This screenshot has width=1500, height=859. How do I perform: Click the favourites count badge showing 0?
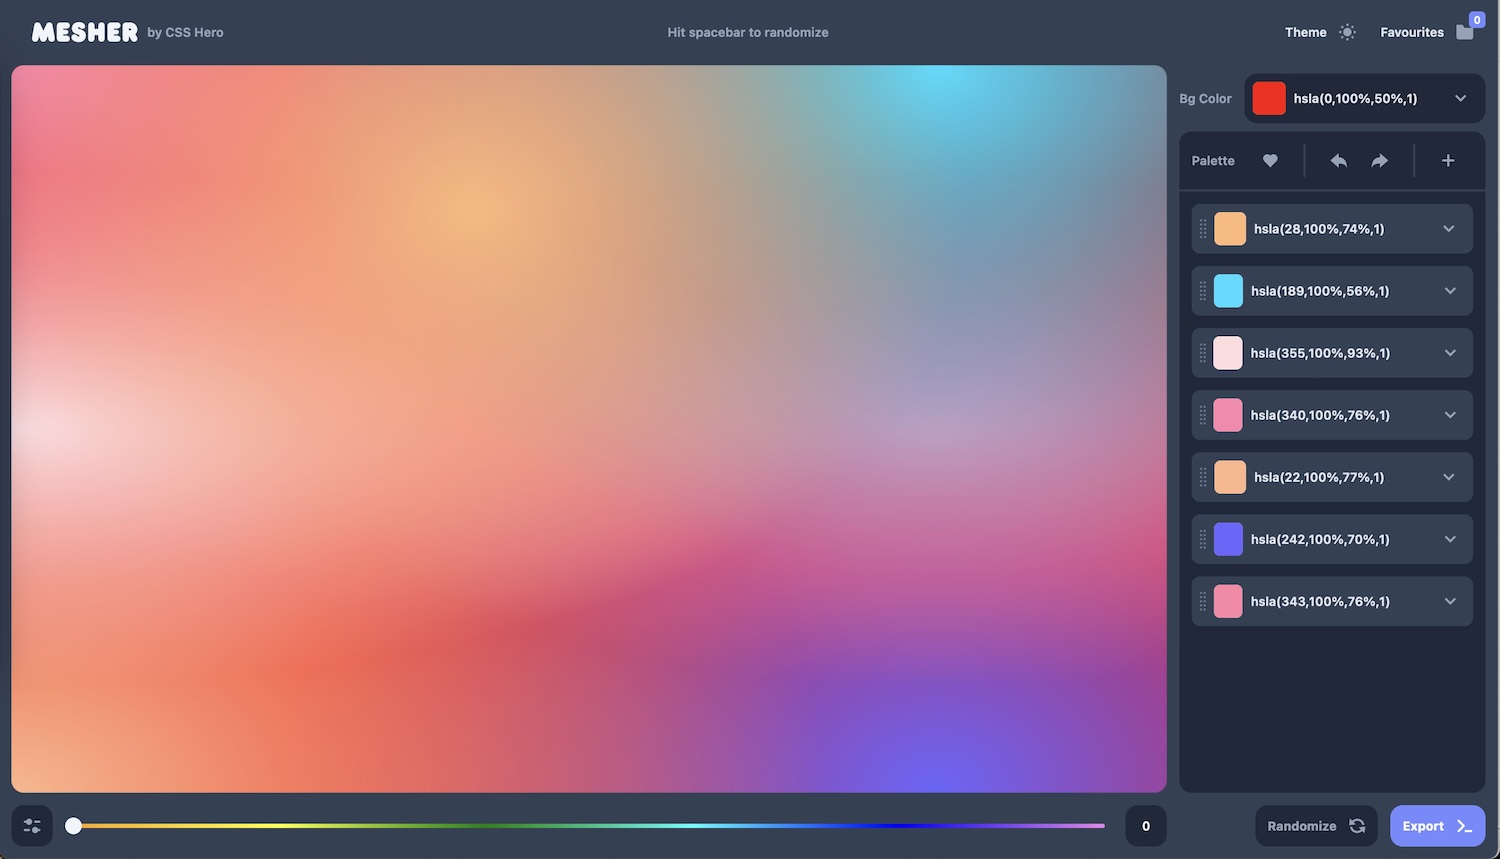click(x=1476, y=20)
